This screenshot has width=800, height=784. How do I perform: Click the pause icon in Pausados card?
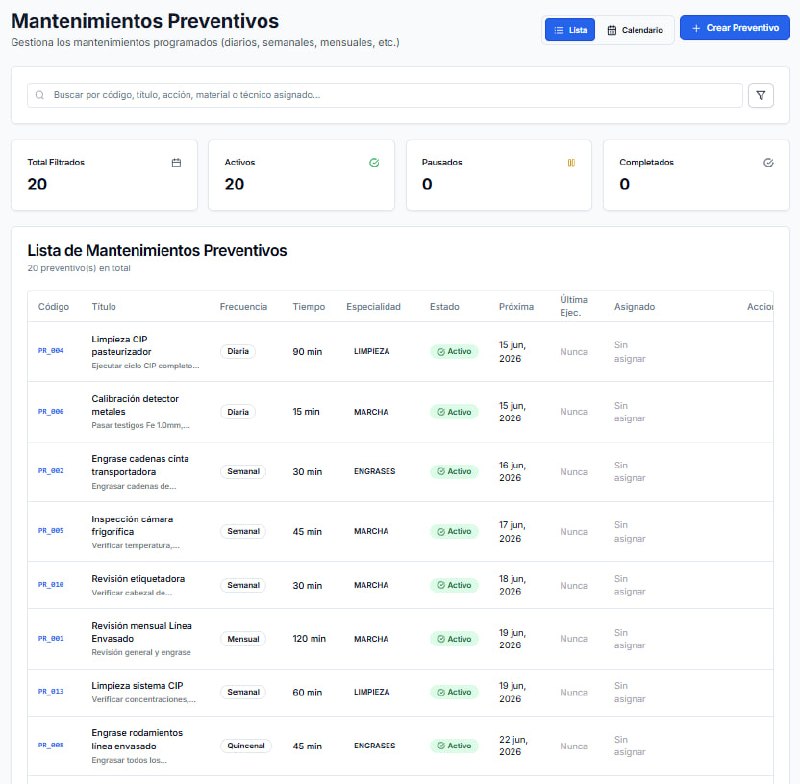click(x=571, y=163)
